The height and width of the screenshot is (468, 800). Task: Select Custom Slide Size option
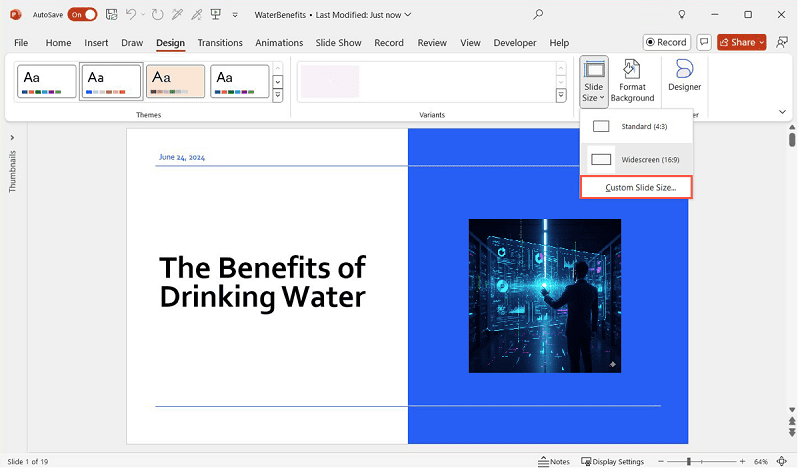pos(636,187)
